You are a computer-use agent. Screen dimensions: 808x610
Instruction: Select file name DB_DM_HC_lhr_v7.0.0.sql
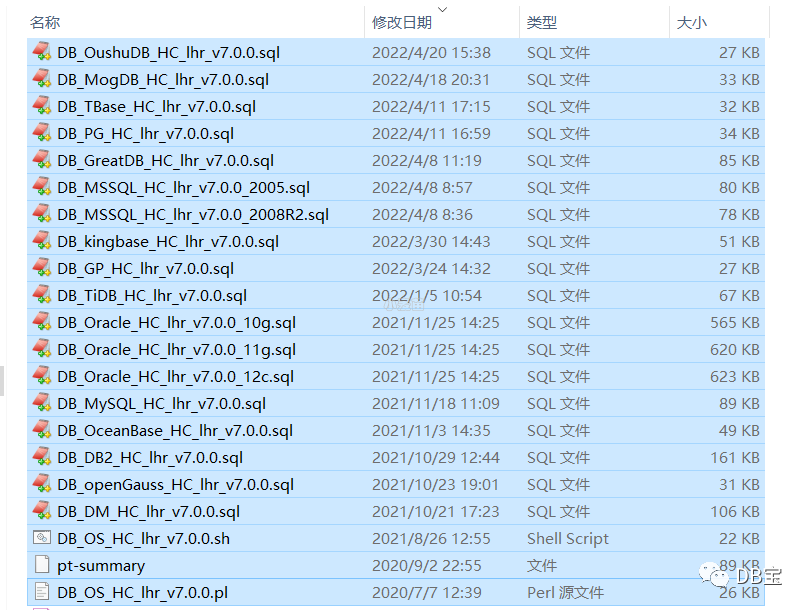coord(148,512)
